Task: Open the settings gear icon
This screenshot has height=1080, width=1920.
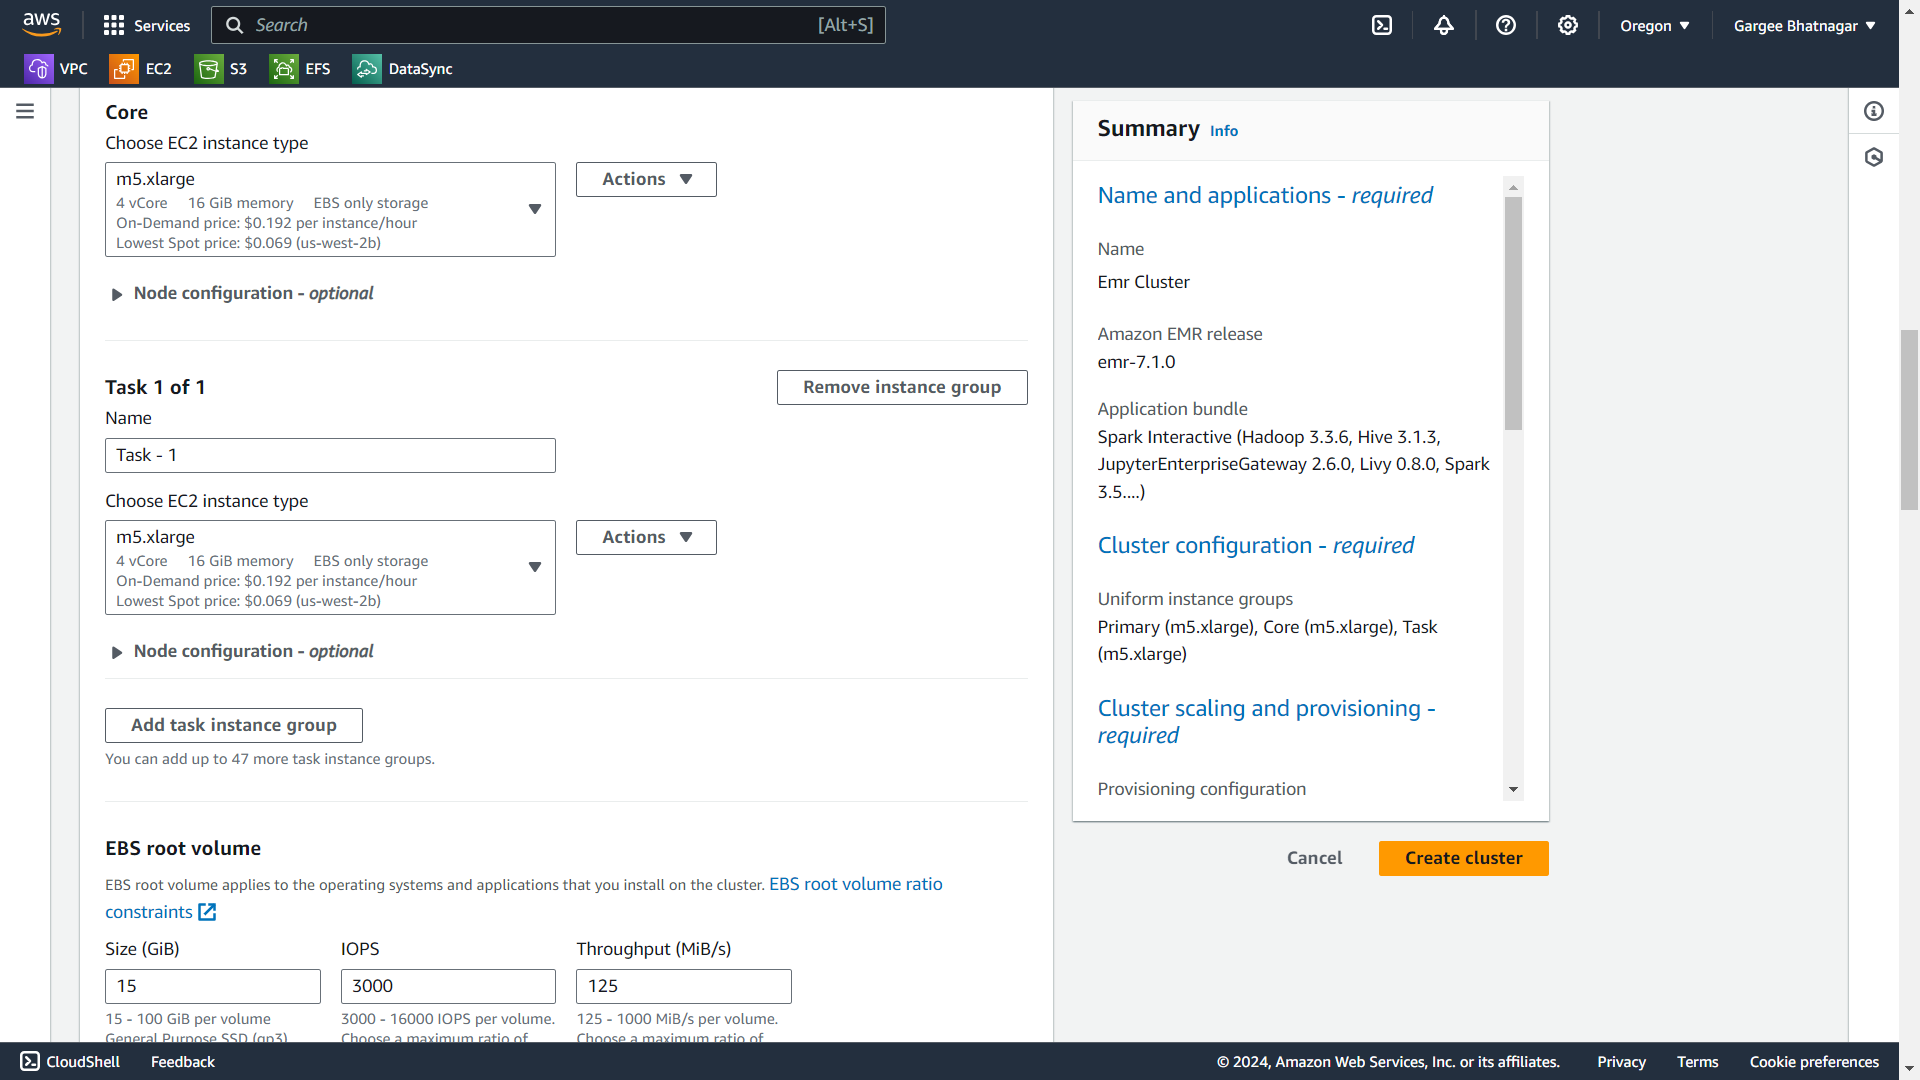Action: click(1568, 26)
